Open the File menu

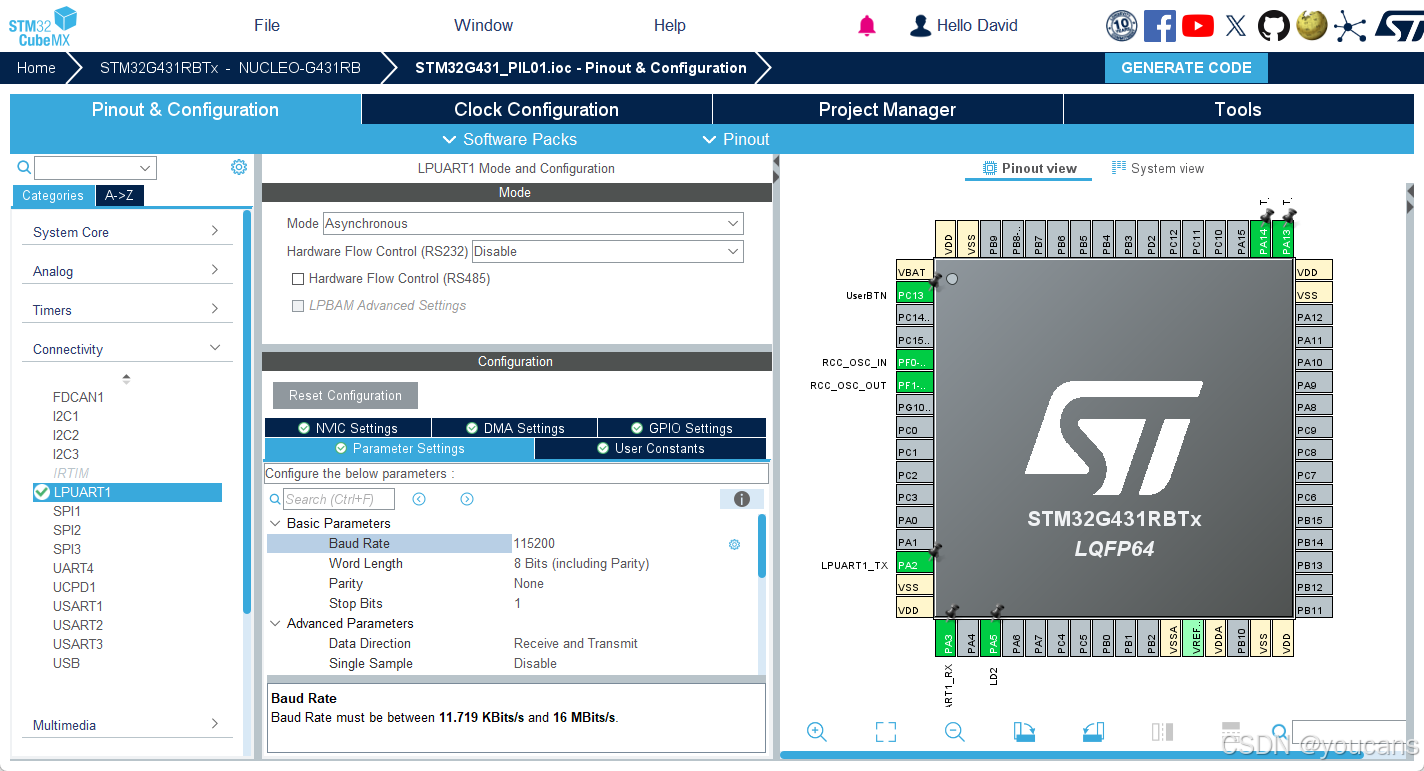click(x=267, y=26)
